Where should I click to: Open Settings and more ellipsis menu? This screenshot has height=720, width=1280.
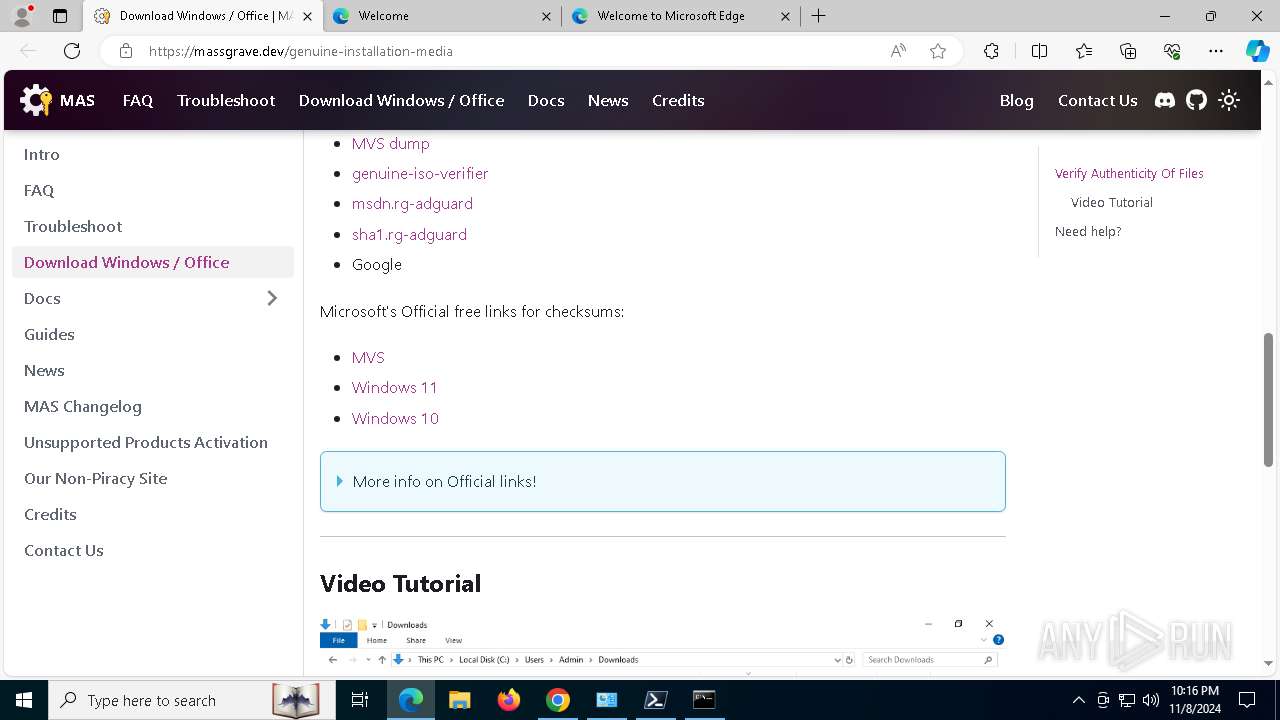(x=1216, y=51)
